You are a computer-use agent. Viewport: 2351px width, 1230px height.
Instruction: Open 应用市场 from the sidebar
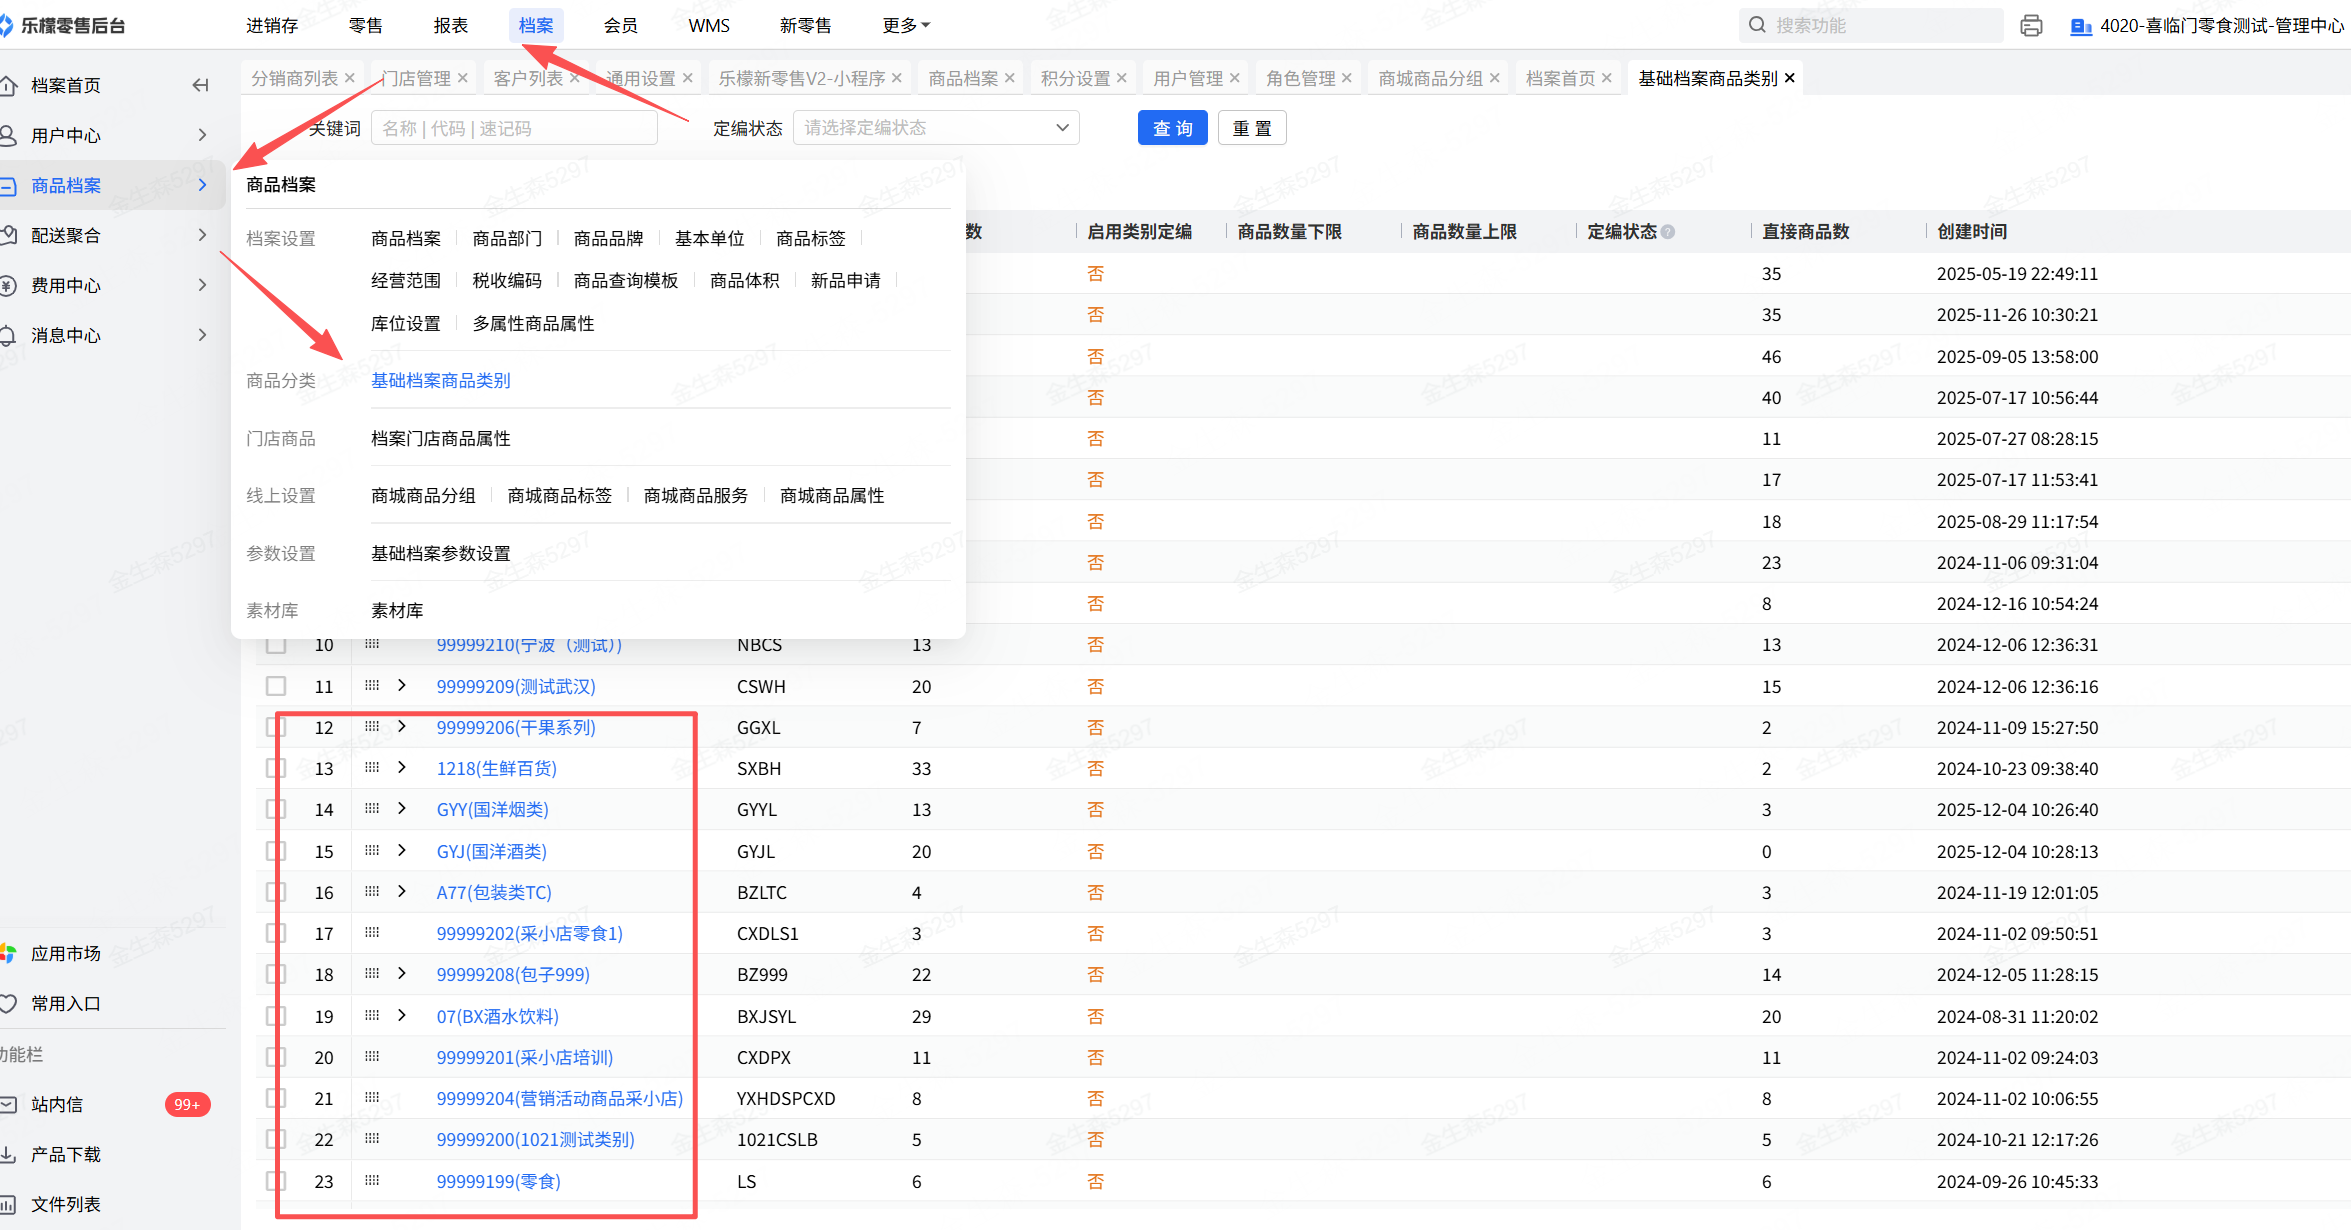(x=65, y=953)
